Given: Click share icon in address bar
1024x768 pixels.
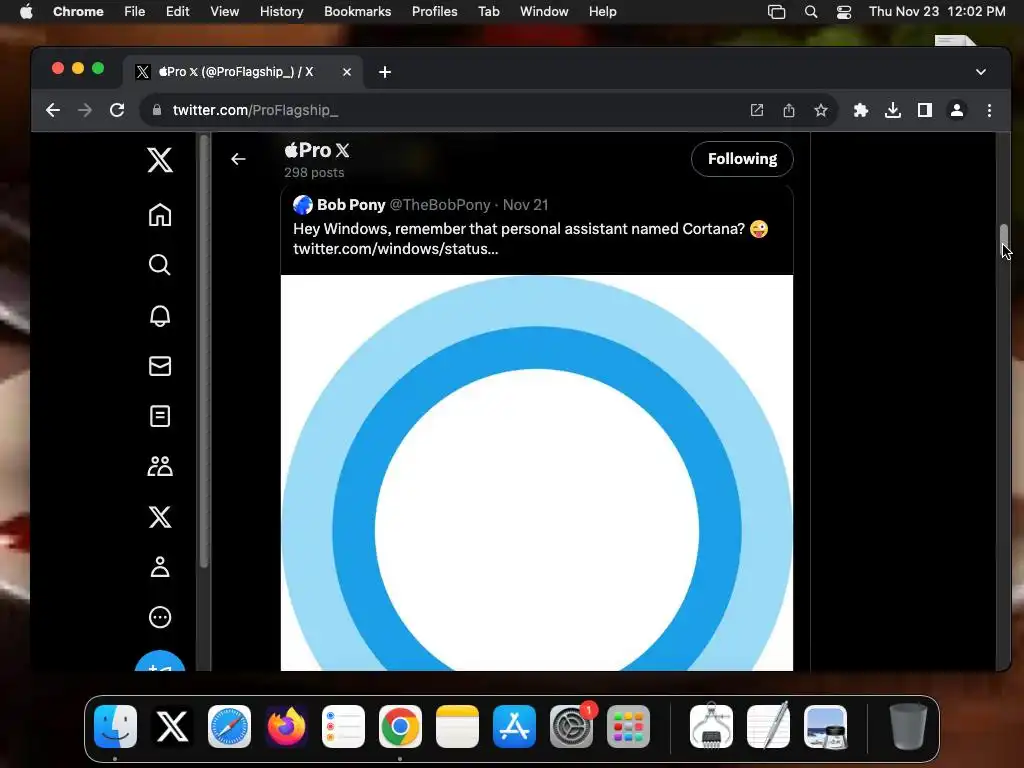Looking at the screenshot, I should tap(789, 110).
